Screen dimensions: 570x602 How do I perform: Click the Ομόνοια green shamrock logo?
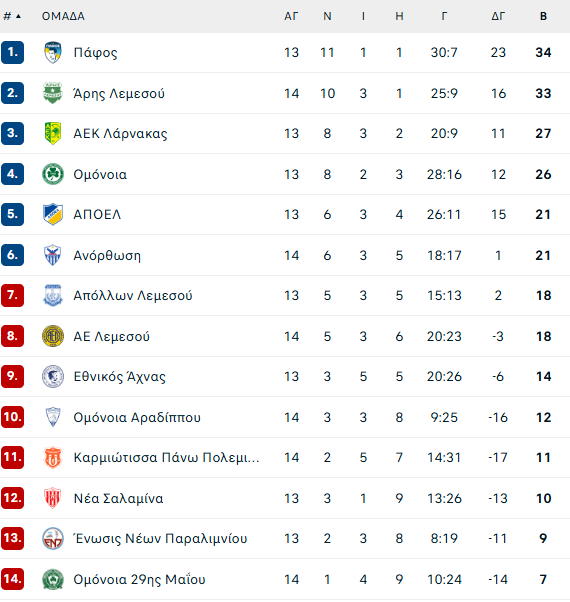pos(53,174)
